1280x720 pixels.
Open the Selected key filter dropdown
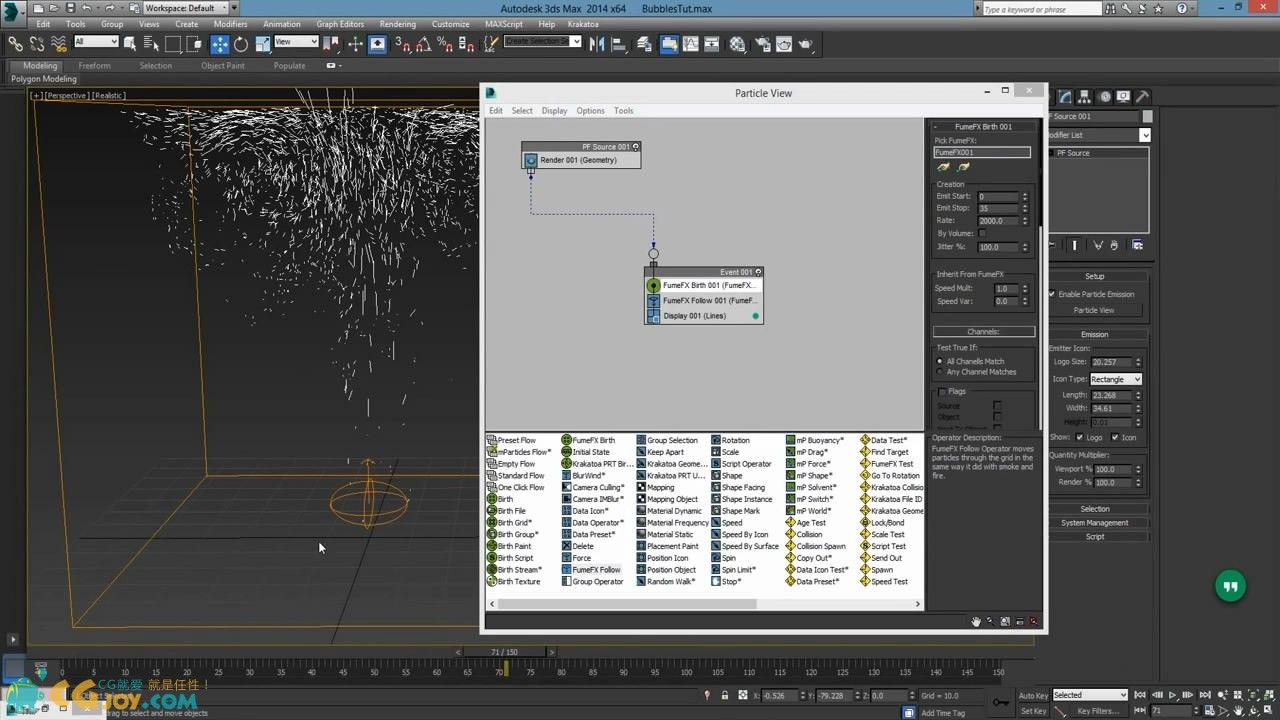click(x=1090, y=695)
